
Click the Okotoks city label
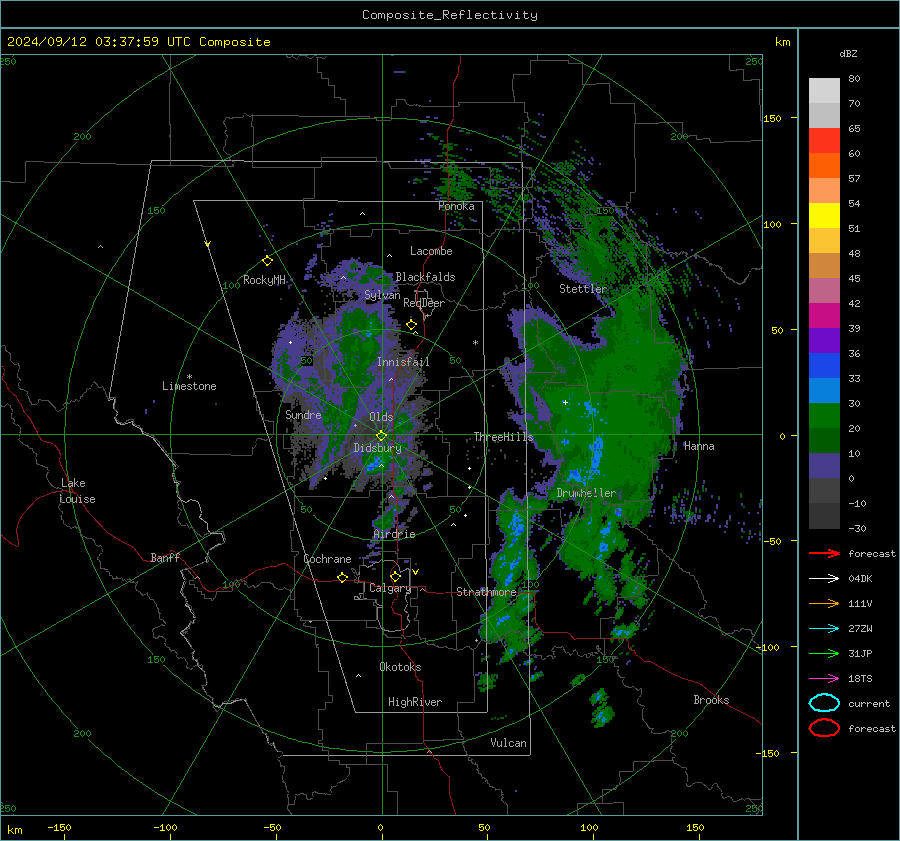(x=400, y=667)
